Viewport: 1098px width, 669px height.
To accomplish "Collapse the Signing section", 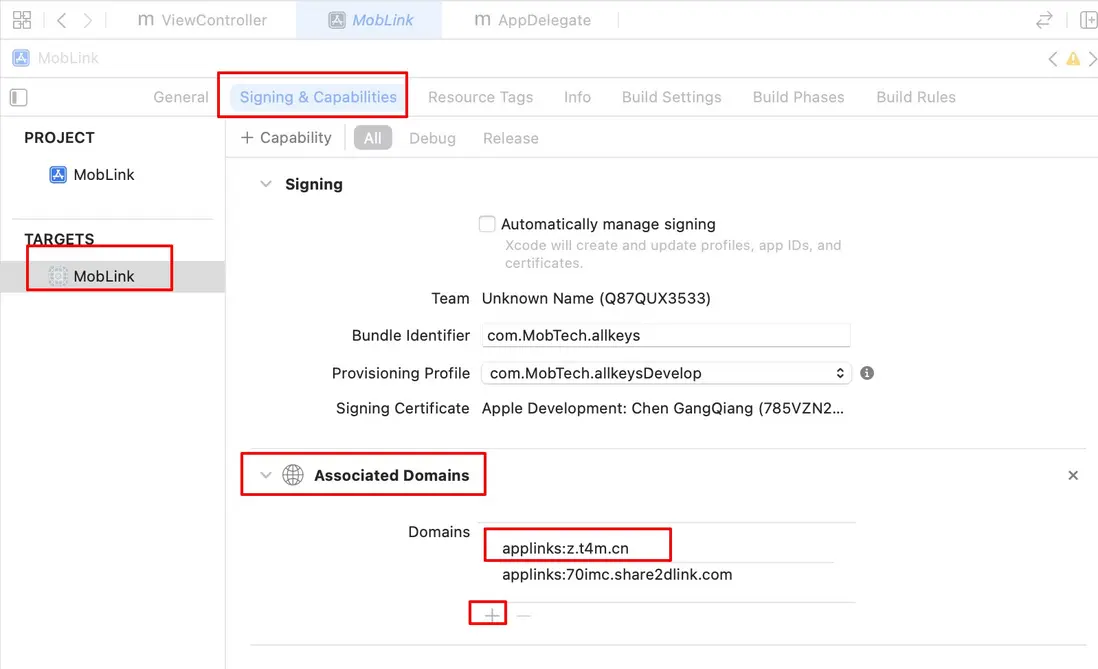I will coord(265,184).
